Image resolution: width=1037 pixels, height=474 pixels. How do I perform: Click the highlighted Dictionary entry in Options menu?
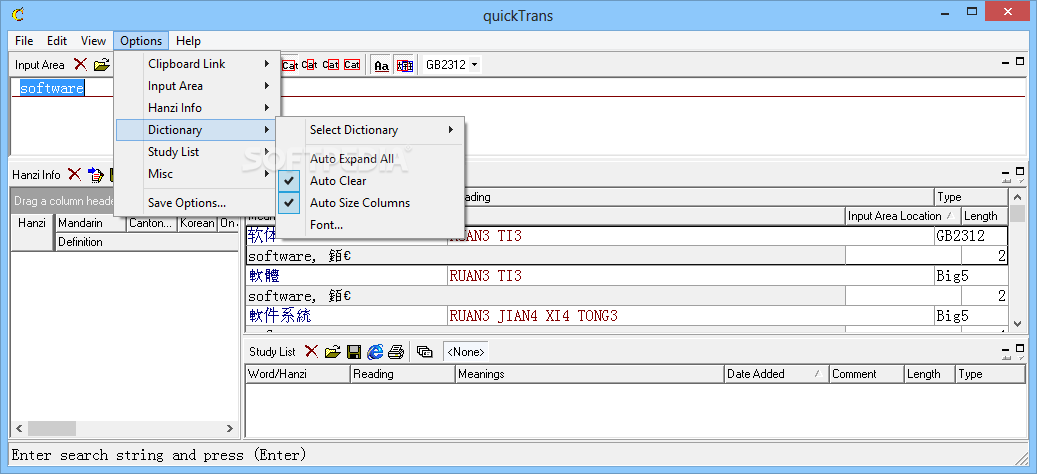point(197,130)
